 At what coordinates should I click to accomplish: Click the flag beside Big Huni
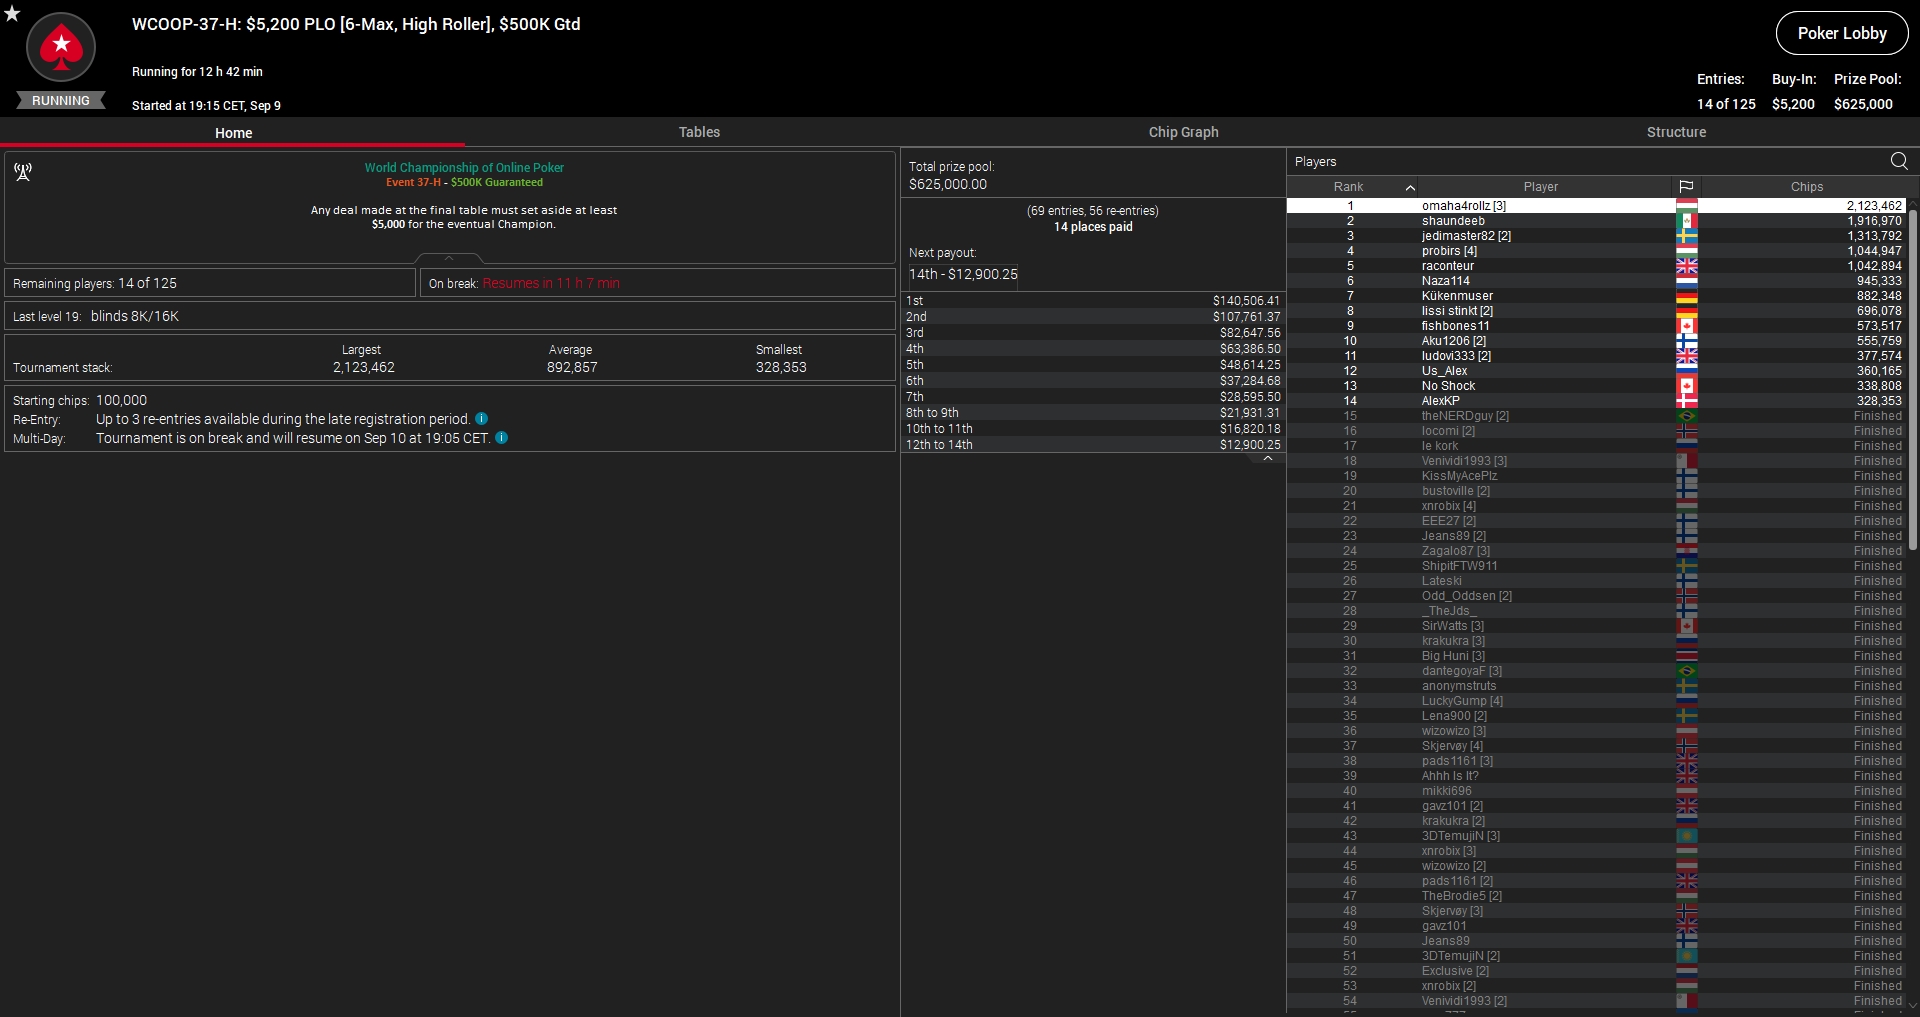[1687, 656]
